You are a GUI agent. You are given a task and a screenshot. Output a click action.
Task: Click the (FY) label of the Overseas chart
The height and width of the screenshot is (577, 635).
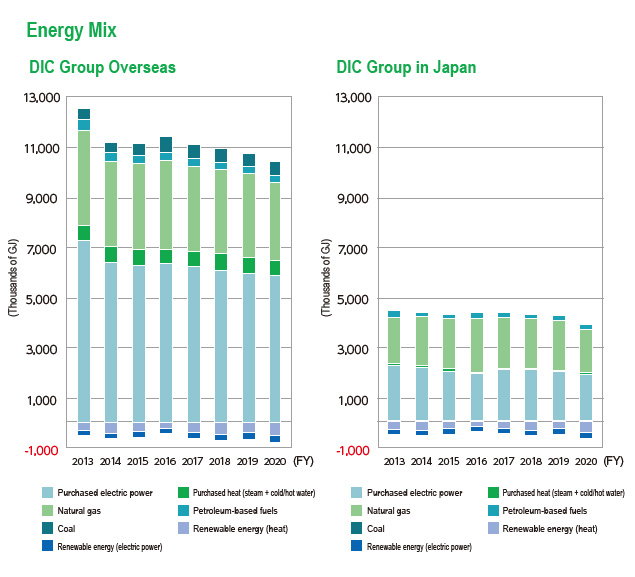pyautogui.click(x=303, y=461)
